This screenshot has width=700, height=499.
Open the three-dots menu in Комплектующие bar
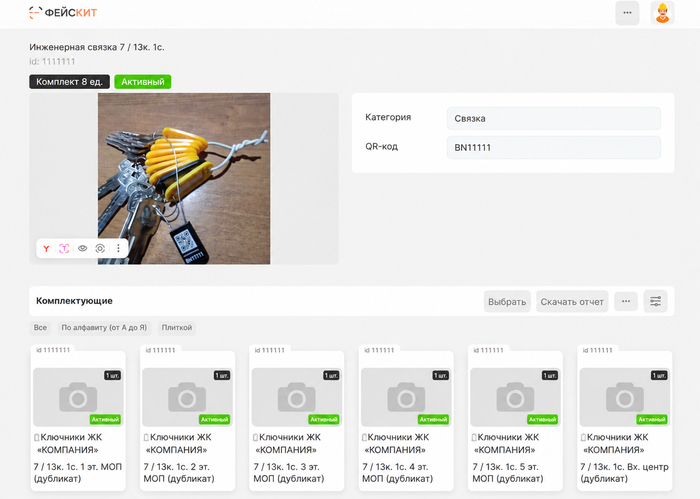[x=626, y=301]
